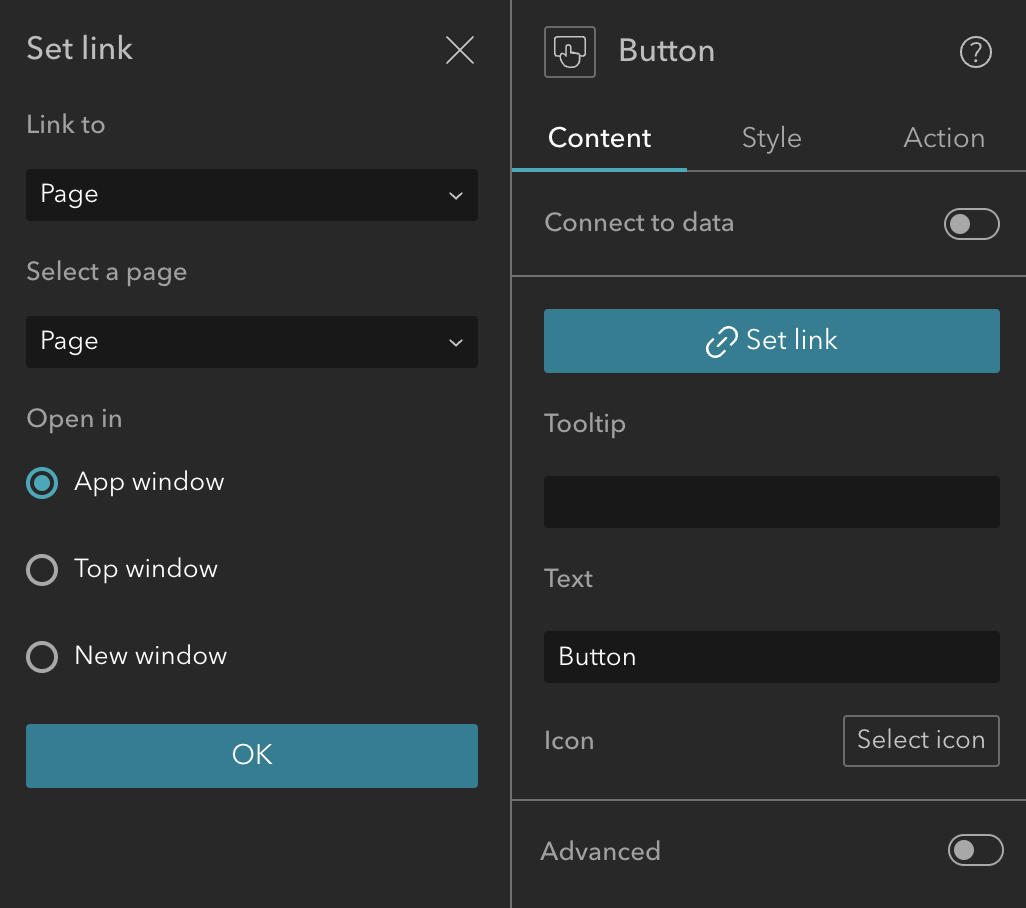Screen dimensions: 1026x908
Task: Enable the Connect to data toggle
Action: [x=971, y=224]
